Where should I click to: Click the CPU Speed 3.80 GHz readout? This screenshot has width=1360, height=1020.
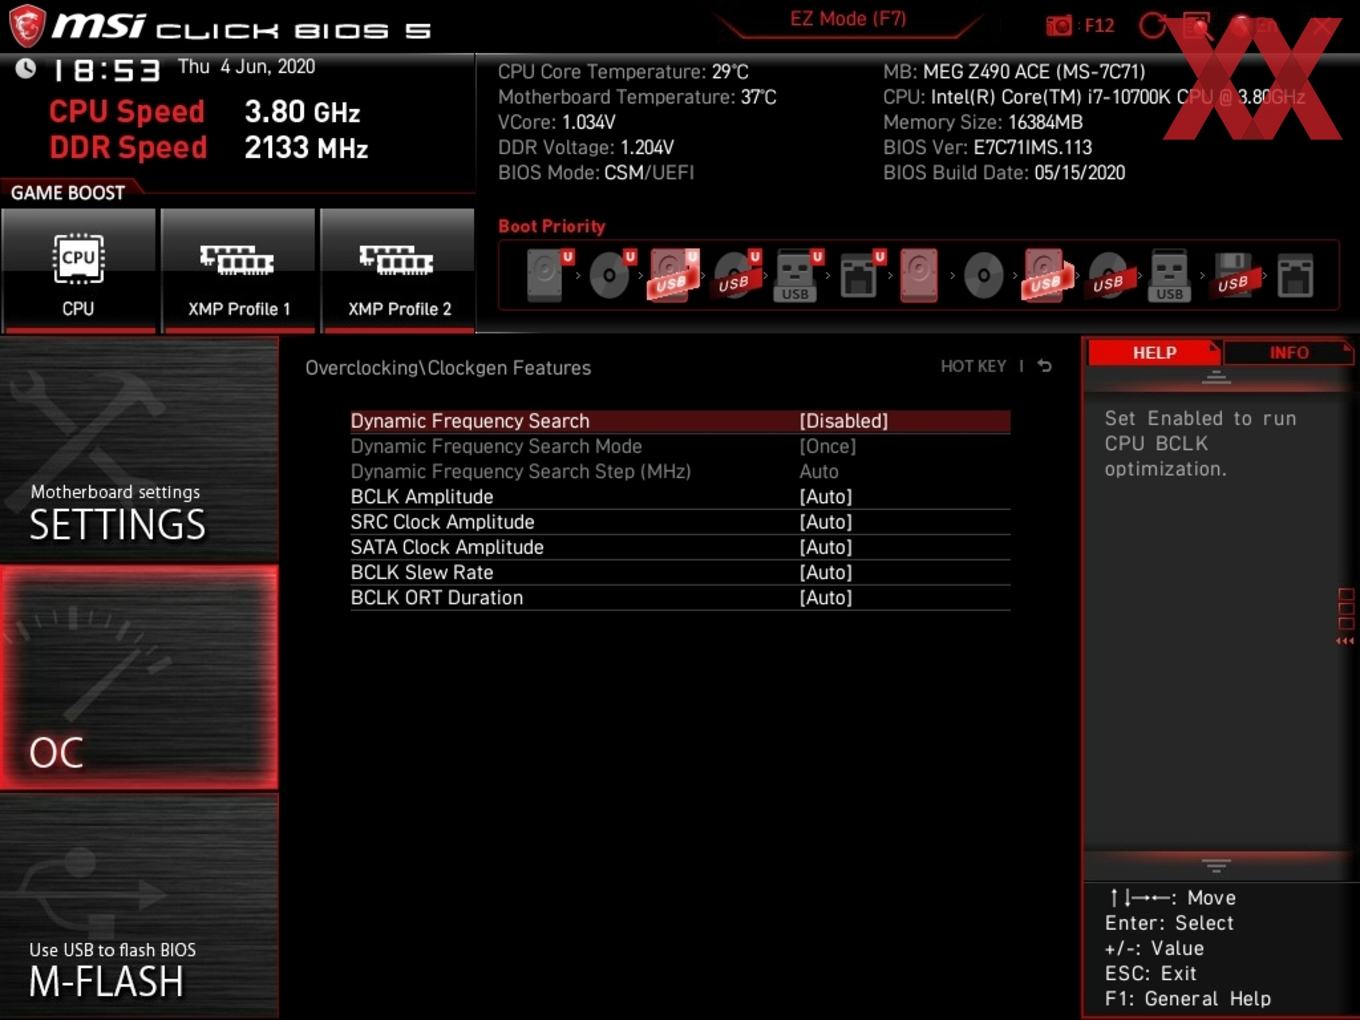[x=204, y=112]
